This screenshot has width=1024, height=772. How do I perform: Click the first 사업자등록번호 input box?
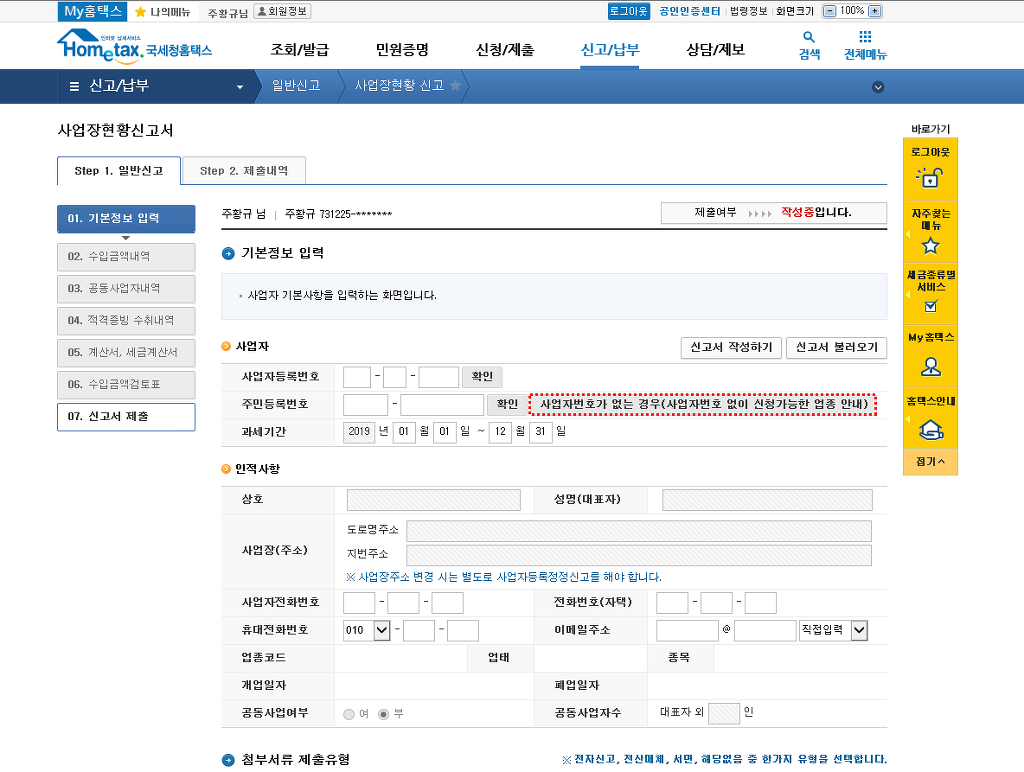pos(357,377)
